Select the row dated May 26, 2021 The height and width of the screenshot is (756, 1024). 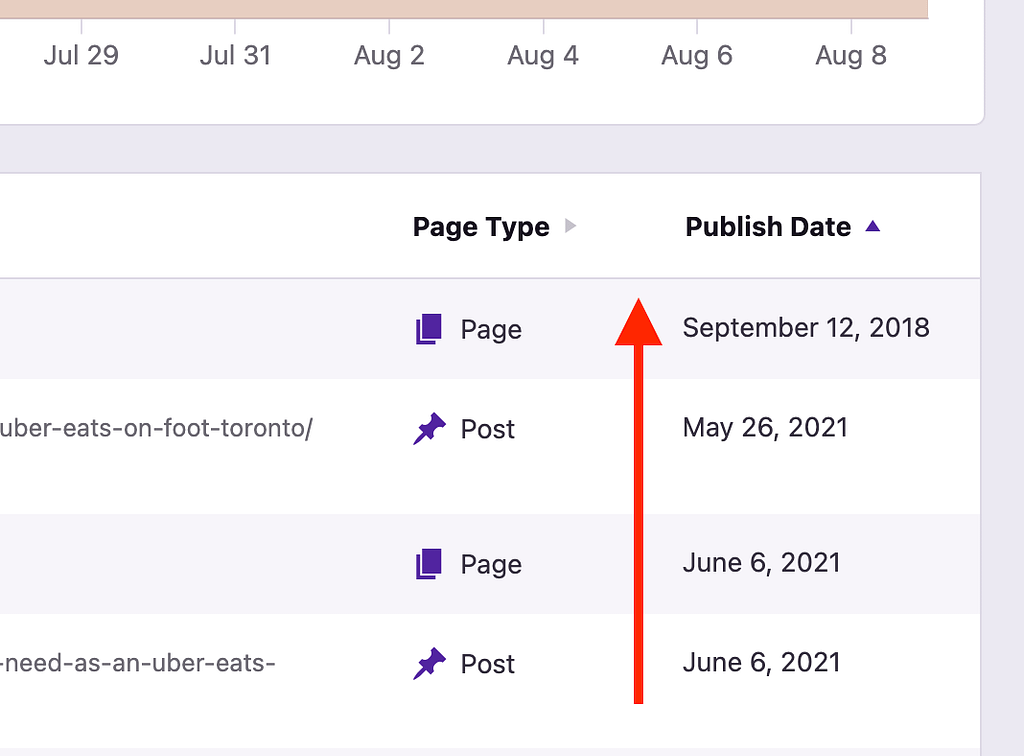[x=765, y=427]
